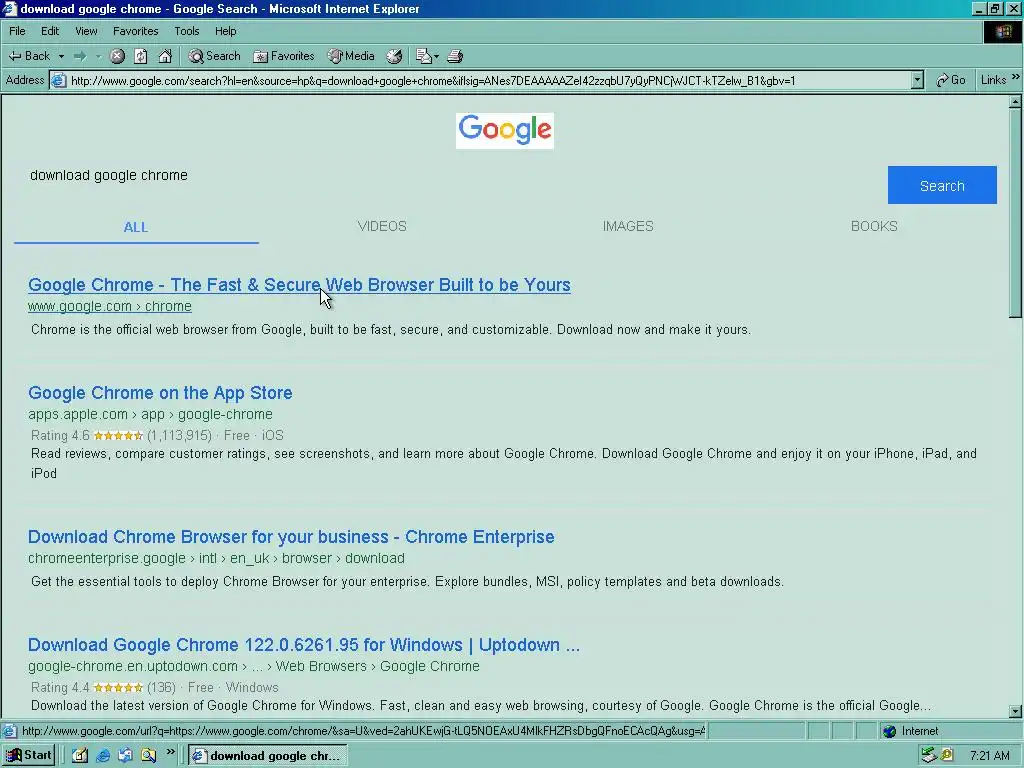Click the google-chrome.en.uptodown.com breadcrumb text
The image size is (1024, 768).
coord(253,666)
